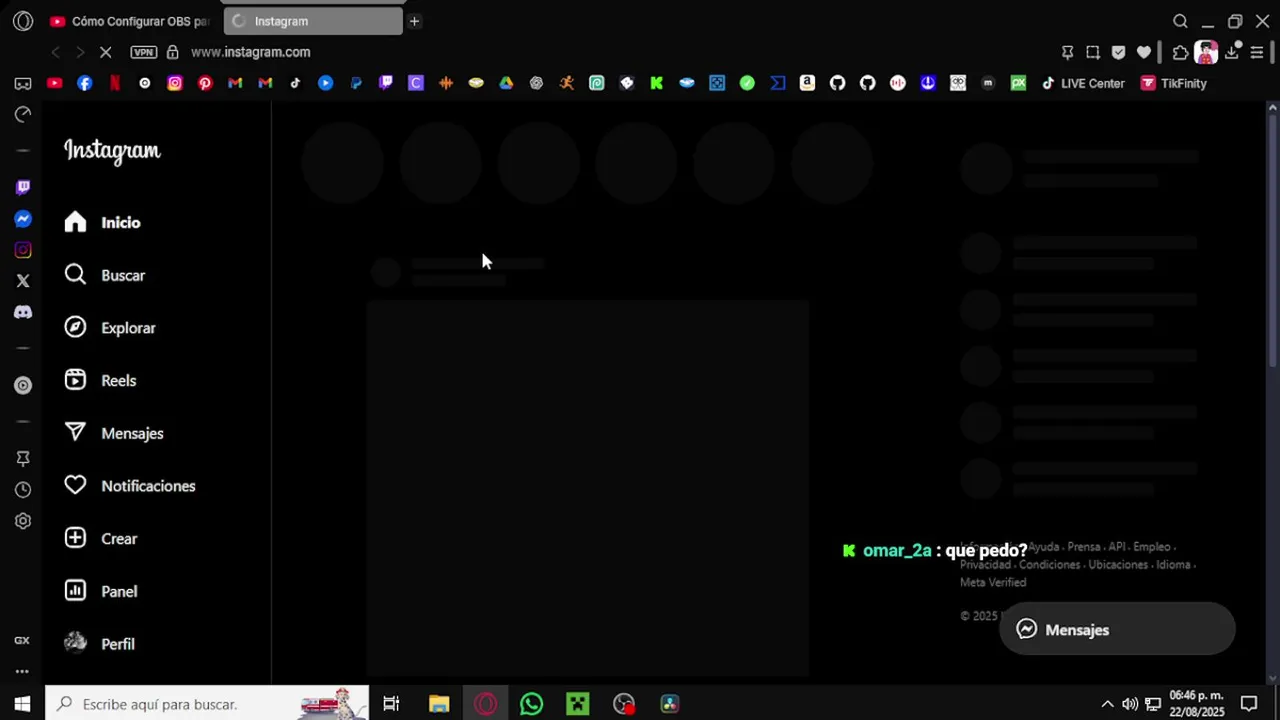Screen dimensions: 1280x720
Task: Open File Explorer from taskbar
Action: pos(439,704)
